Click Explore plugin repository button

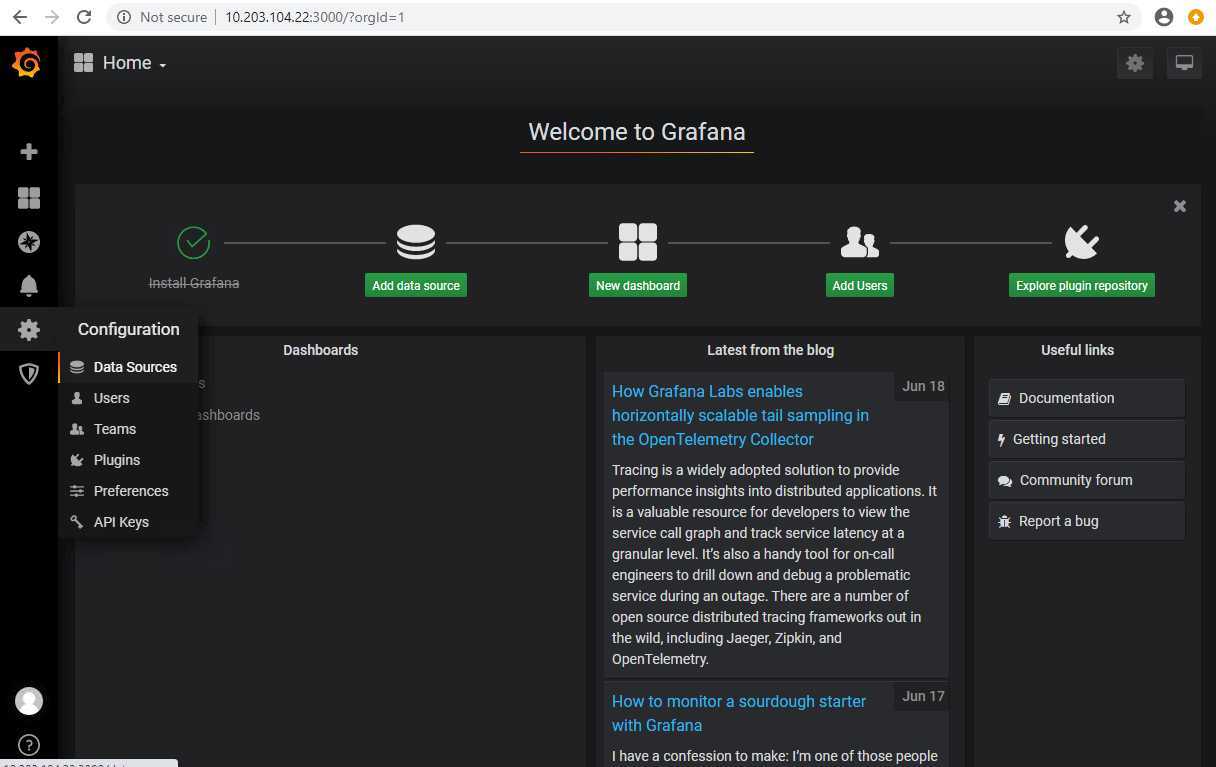pyautogui.click(x=1082, y=285)
